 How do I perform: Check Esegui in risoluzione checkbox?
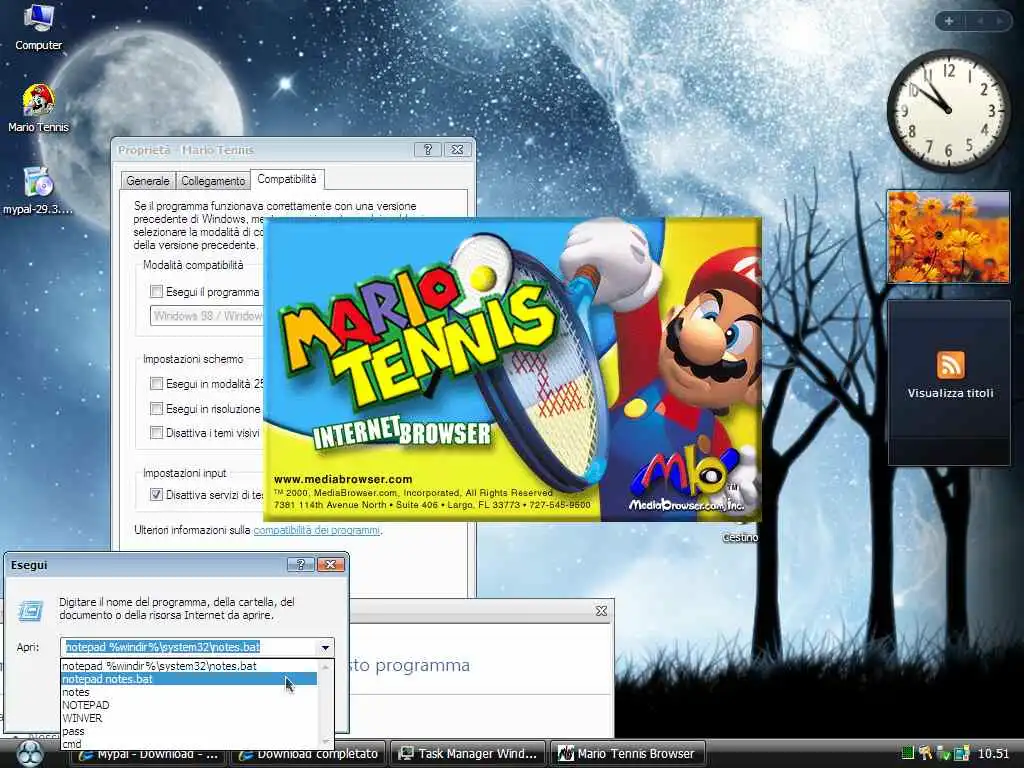click(x=157, y=409)
